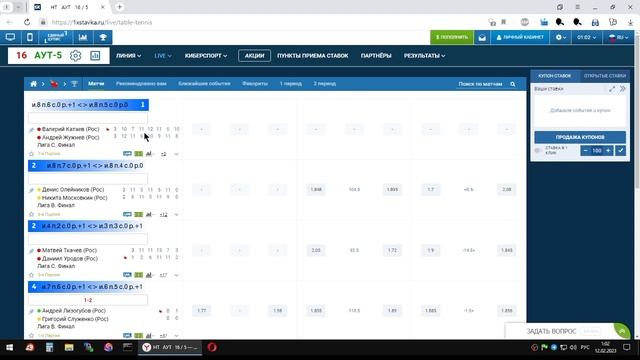The image size is (640, 360).
Task: Select the Рекомендовано вам tab
Action: click(x=141, y=84)
